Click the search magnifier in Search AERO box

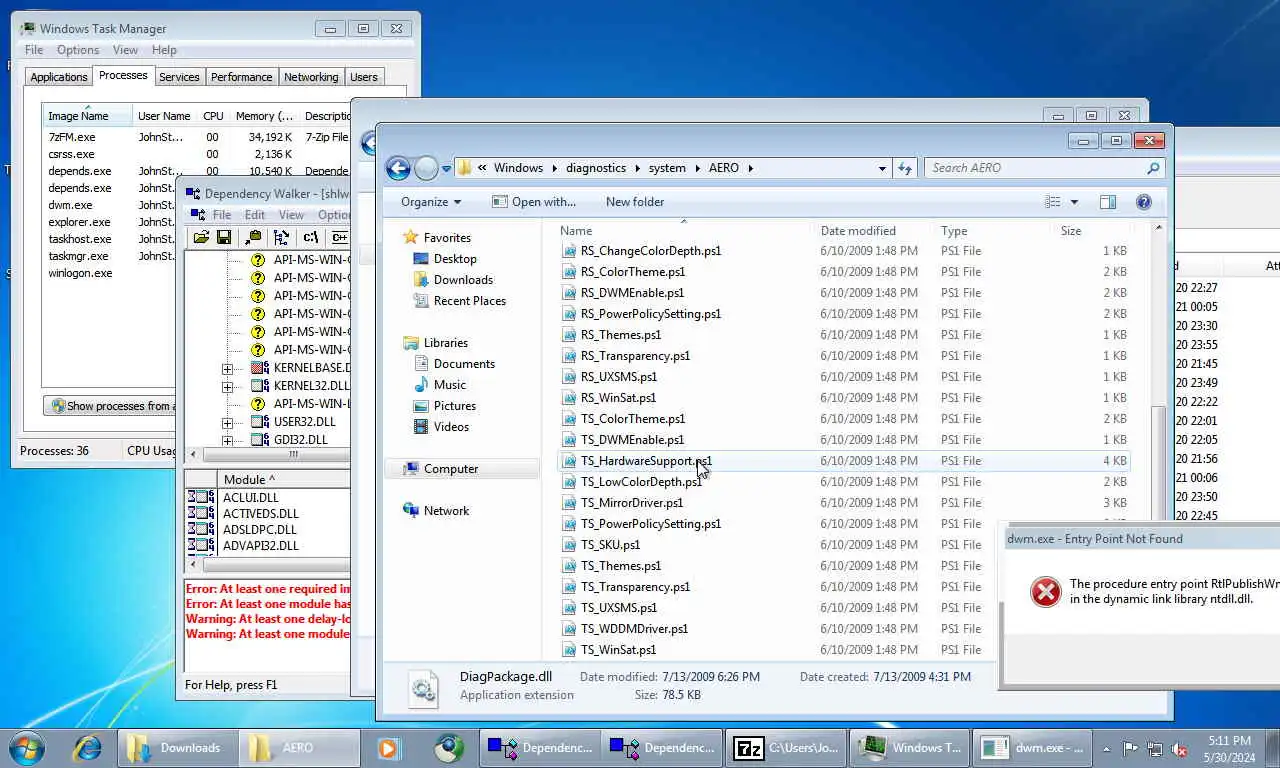1153,168
